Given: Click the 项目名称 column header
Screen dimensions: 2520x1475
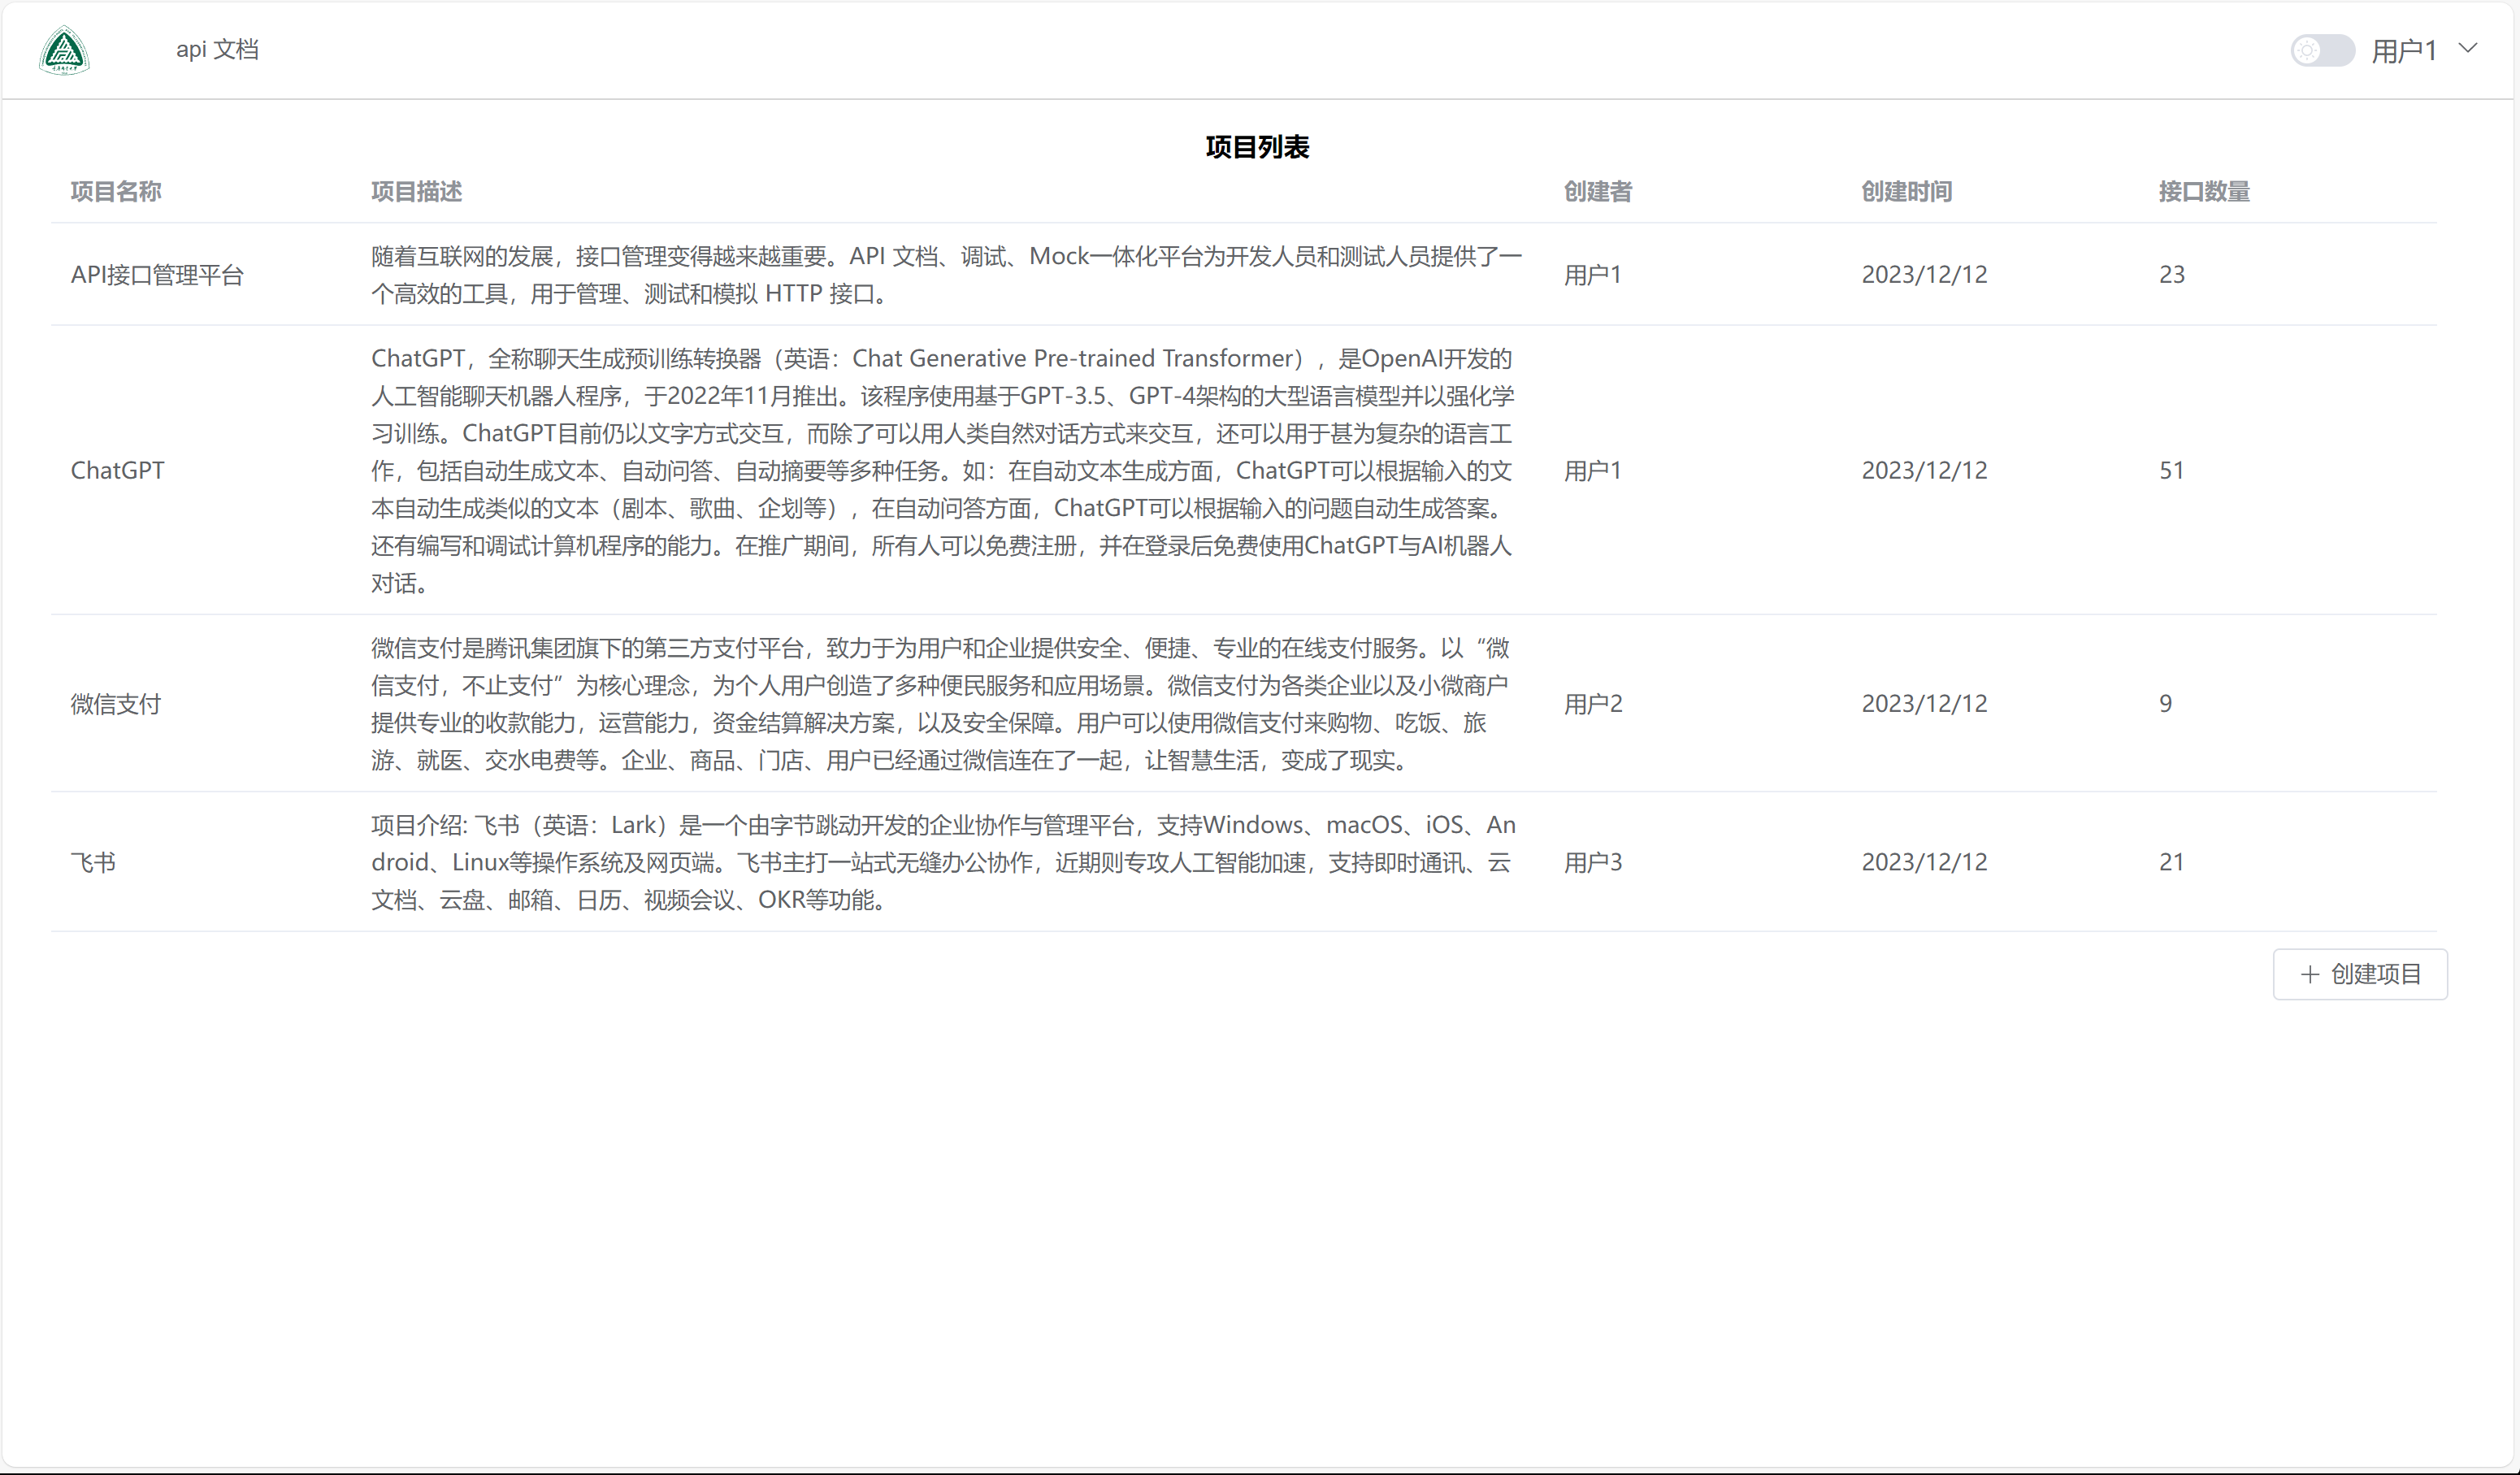Looking at the screenshot, I should point(116,192).
